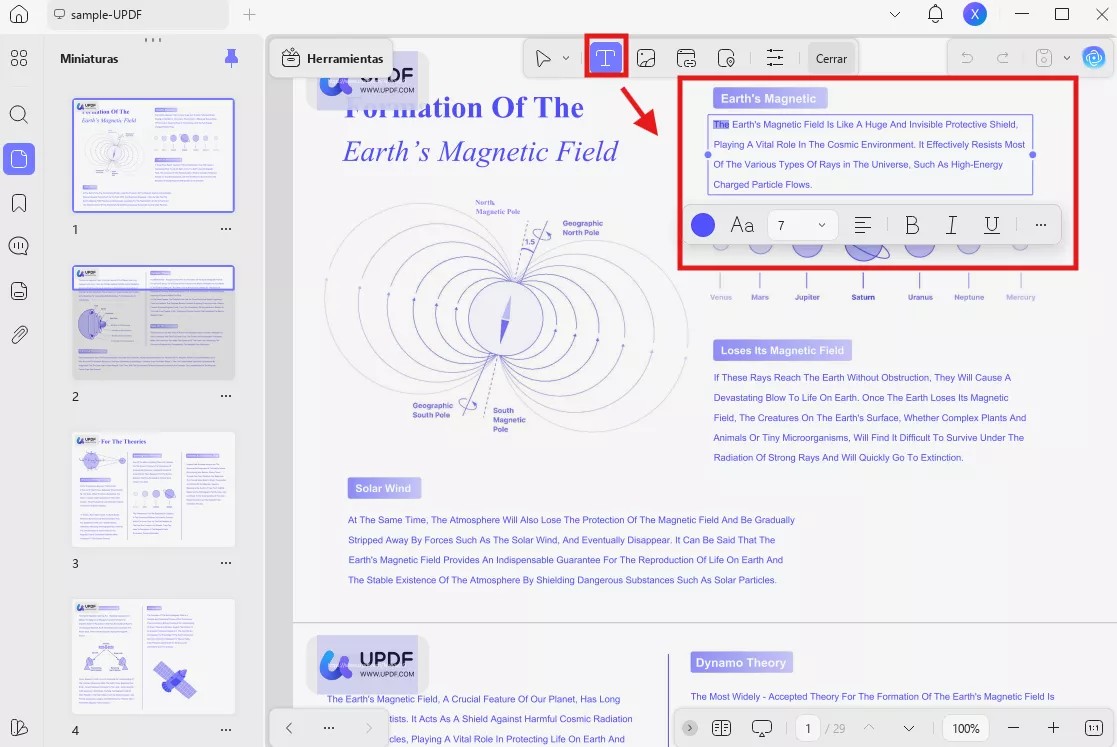
Task: Open the 100% zoom level box
Action: pyautogui.click(x=965, y=728)
